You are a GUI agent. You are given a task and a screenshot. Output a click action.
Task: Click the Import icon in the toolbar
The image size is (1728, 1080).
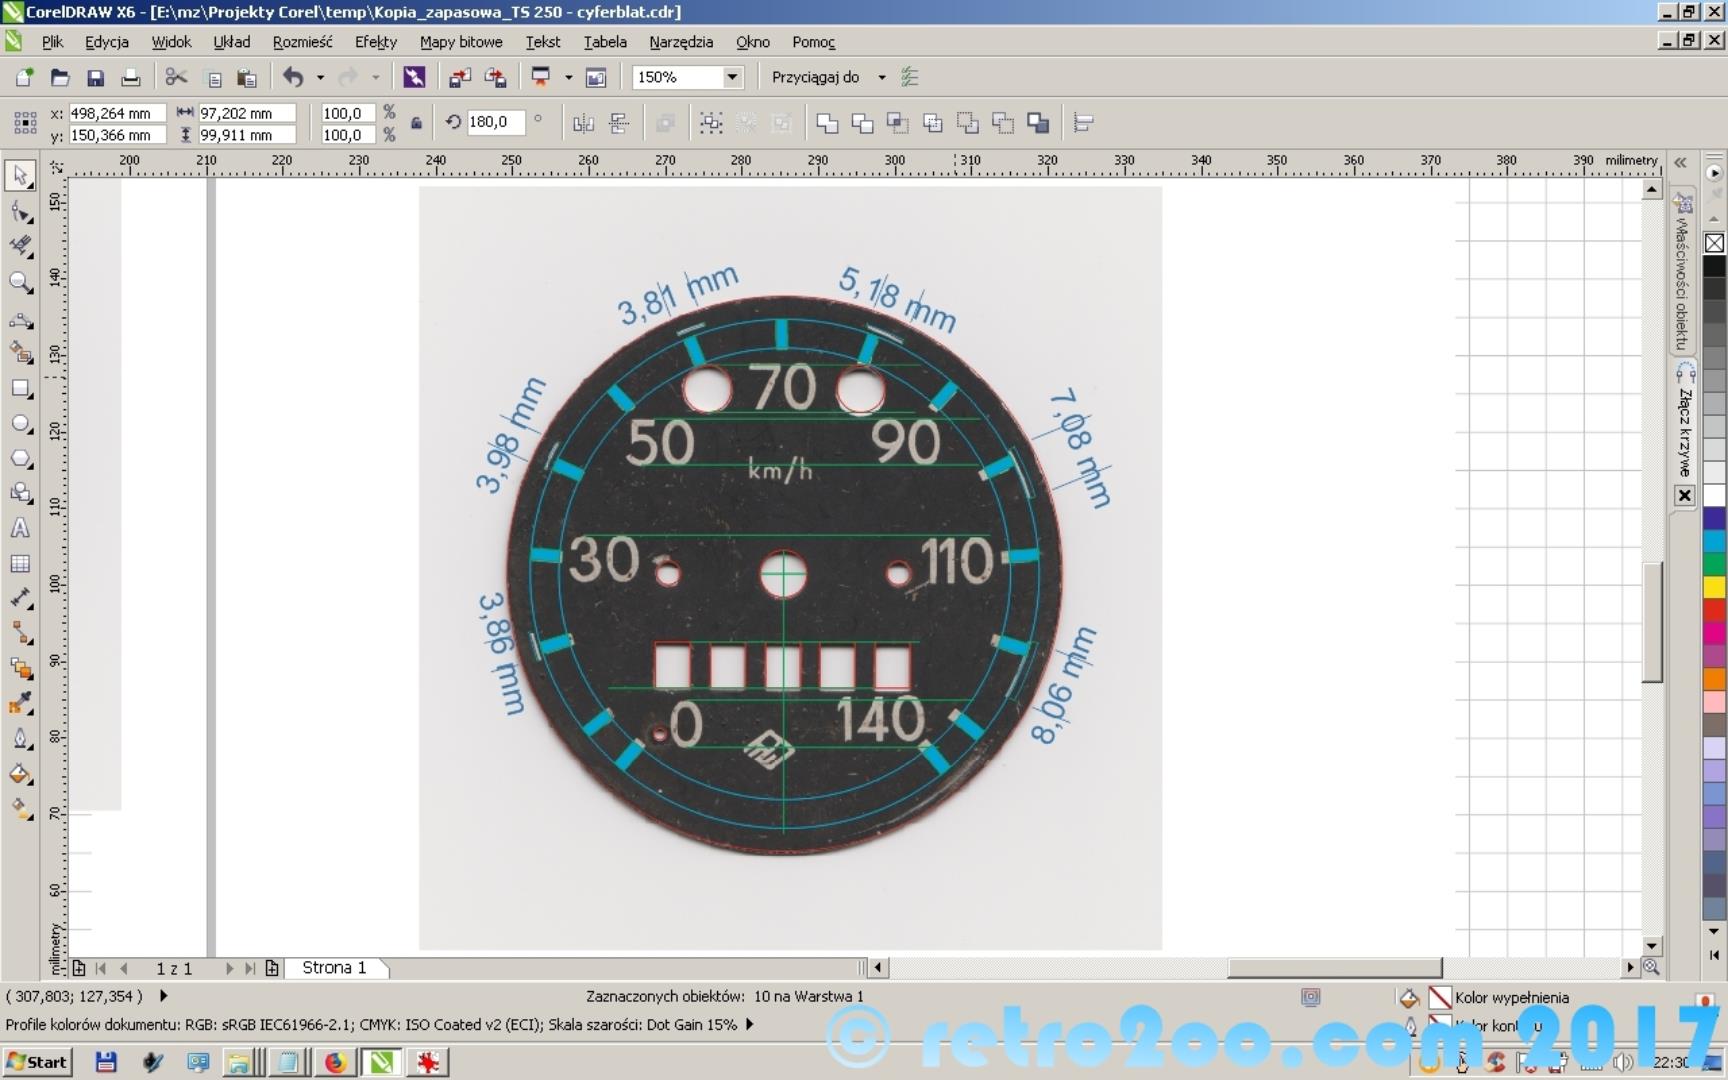point(459,78)
